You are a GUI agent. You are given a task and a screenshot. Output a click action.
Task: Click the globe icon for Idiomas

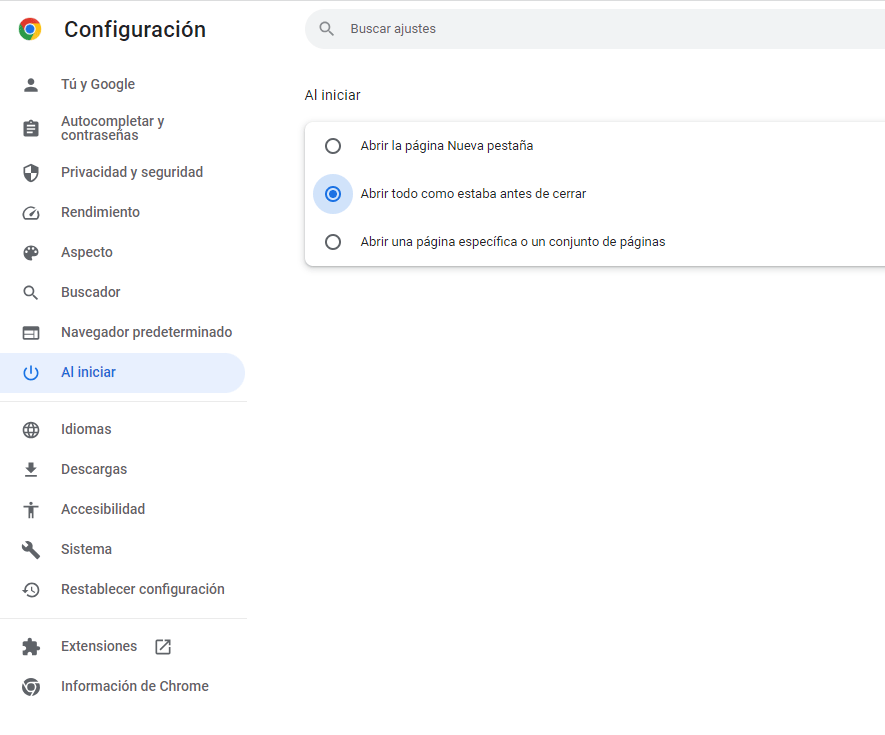[31, 430]
